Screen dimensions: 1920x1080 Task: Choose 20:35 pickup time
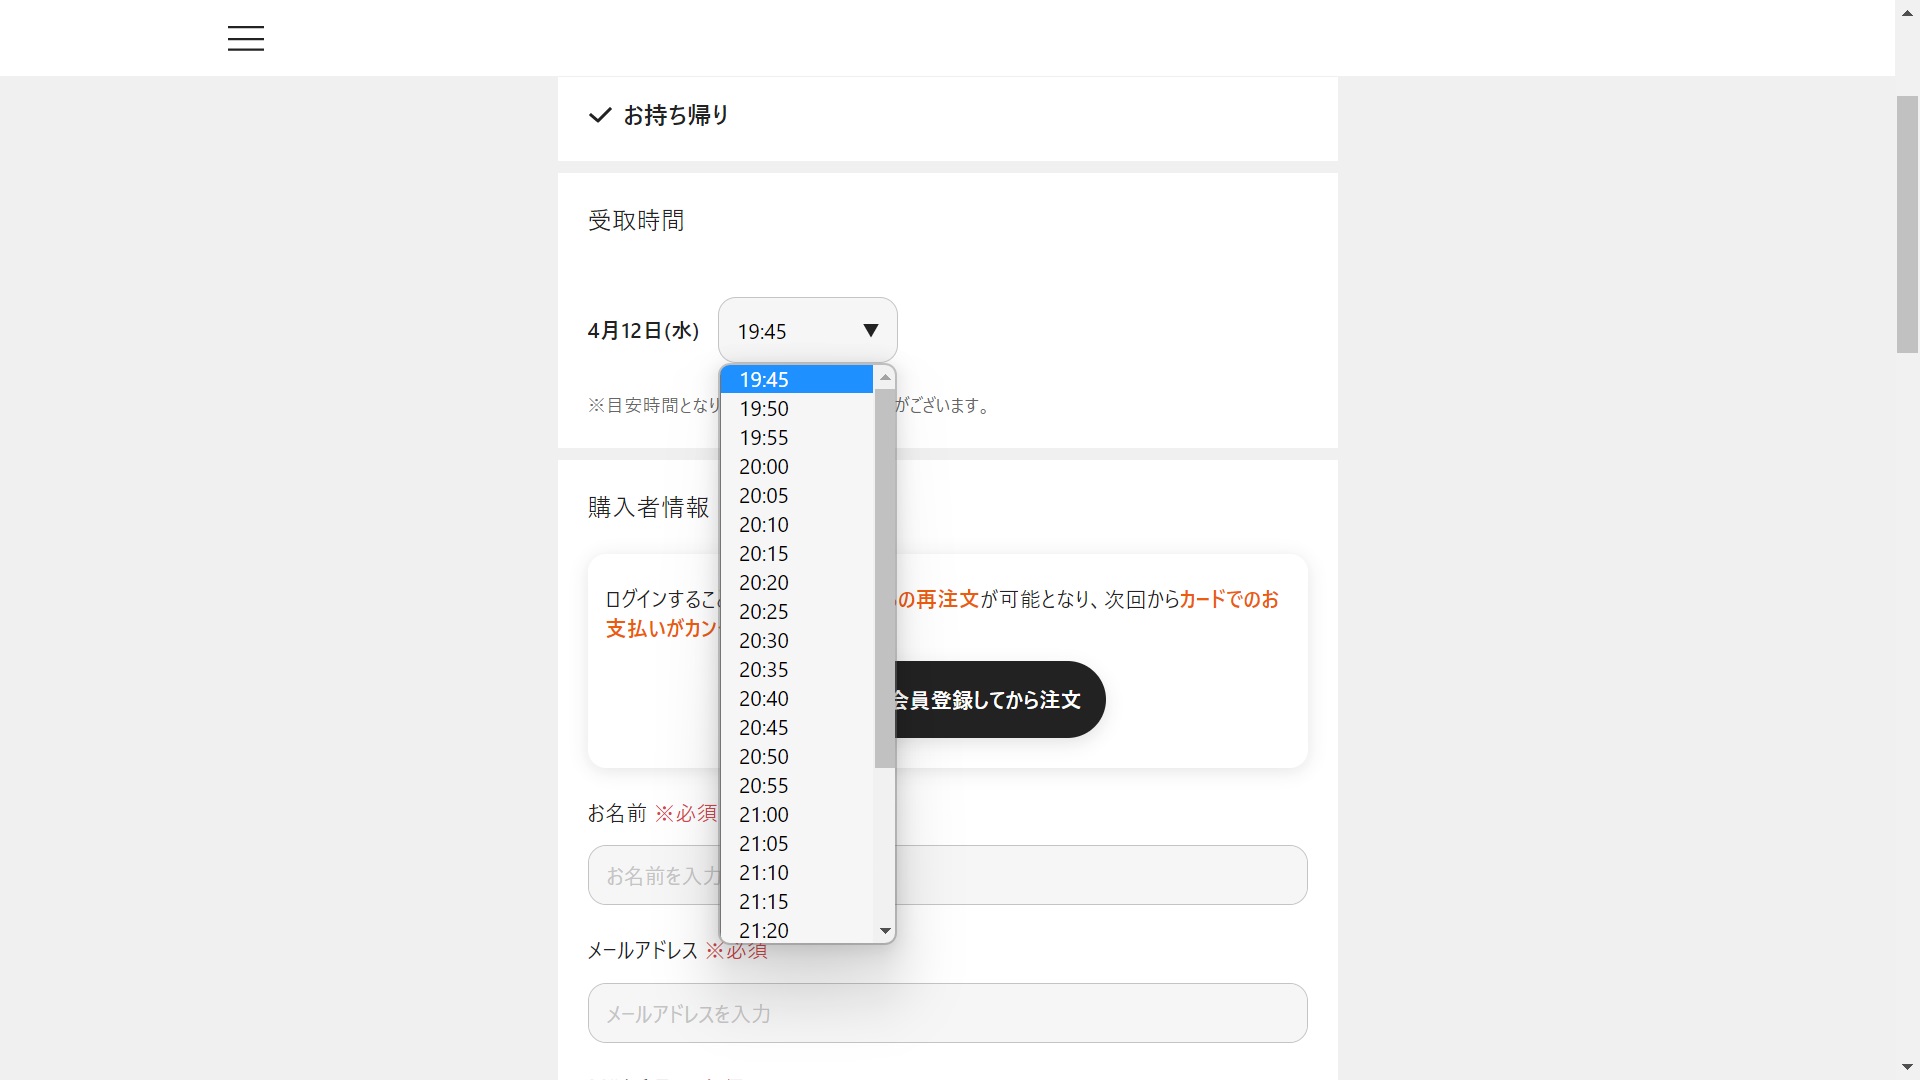[797, 669]
